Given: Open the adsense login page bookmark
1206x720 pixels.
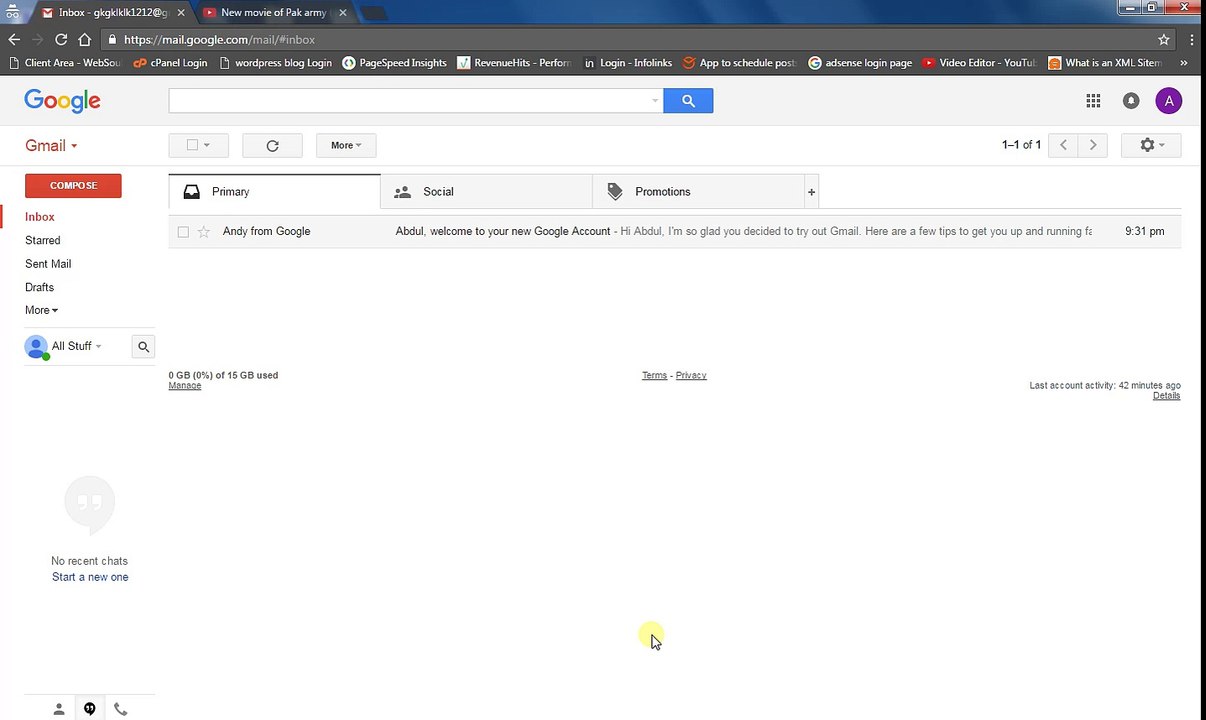Looking at the screenshot, I should 860,62.
